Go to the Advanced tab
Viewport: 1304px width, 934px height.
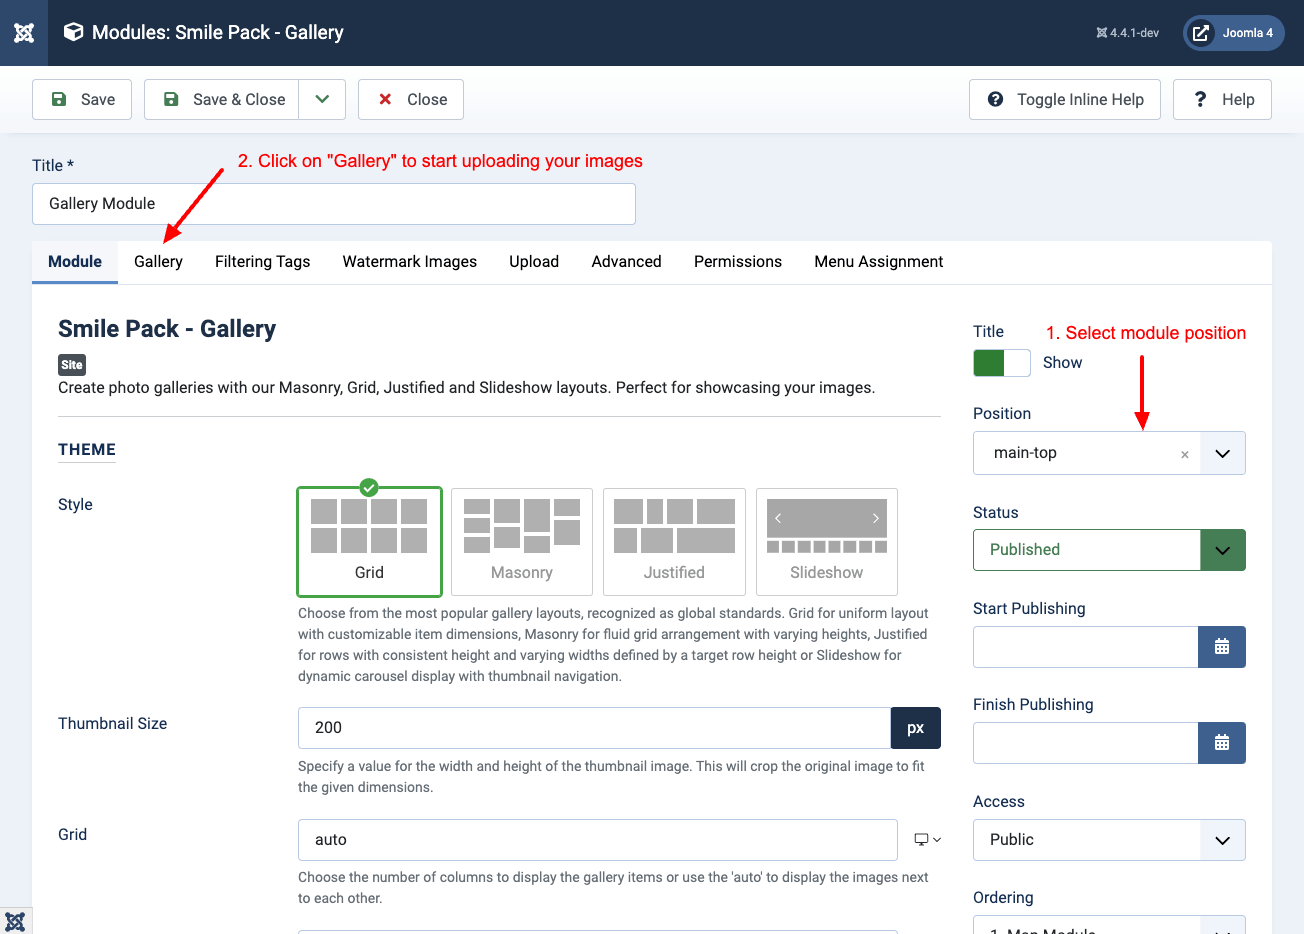pyautogui.click(x=626, y=262)
